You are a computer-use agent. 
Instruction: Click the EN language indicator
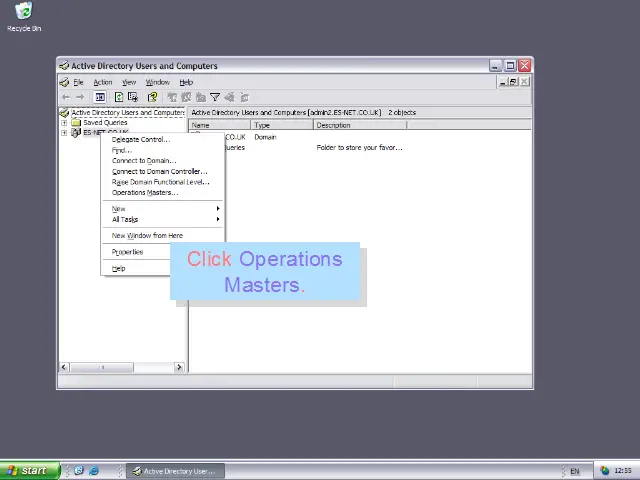pos(575,471)
